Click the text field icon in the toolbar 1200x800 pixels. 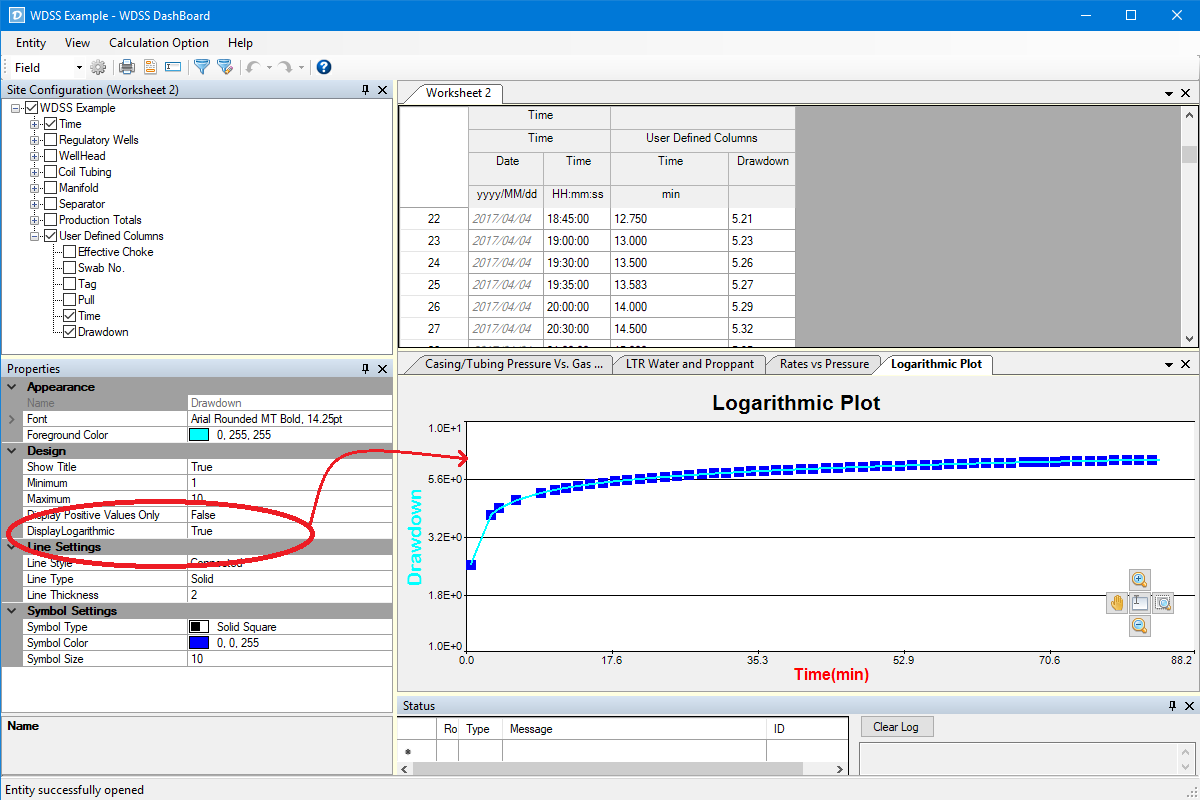coord(173,67)
